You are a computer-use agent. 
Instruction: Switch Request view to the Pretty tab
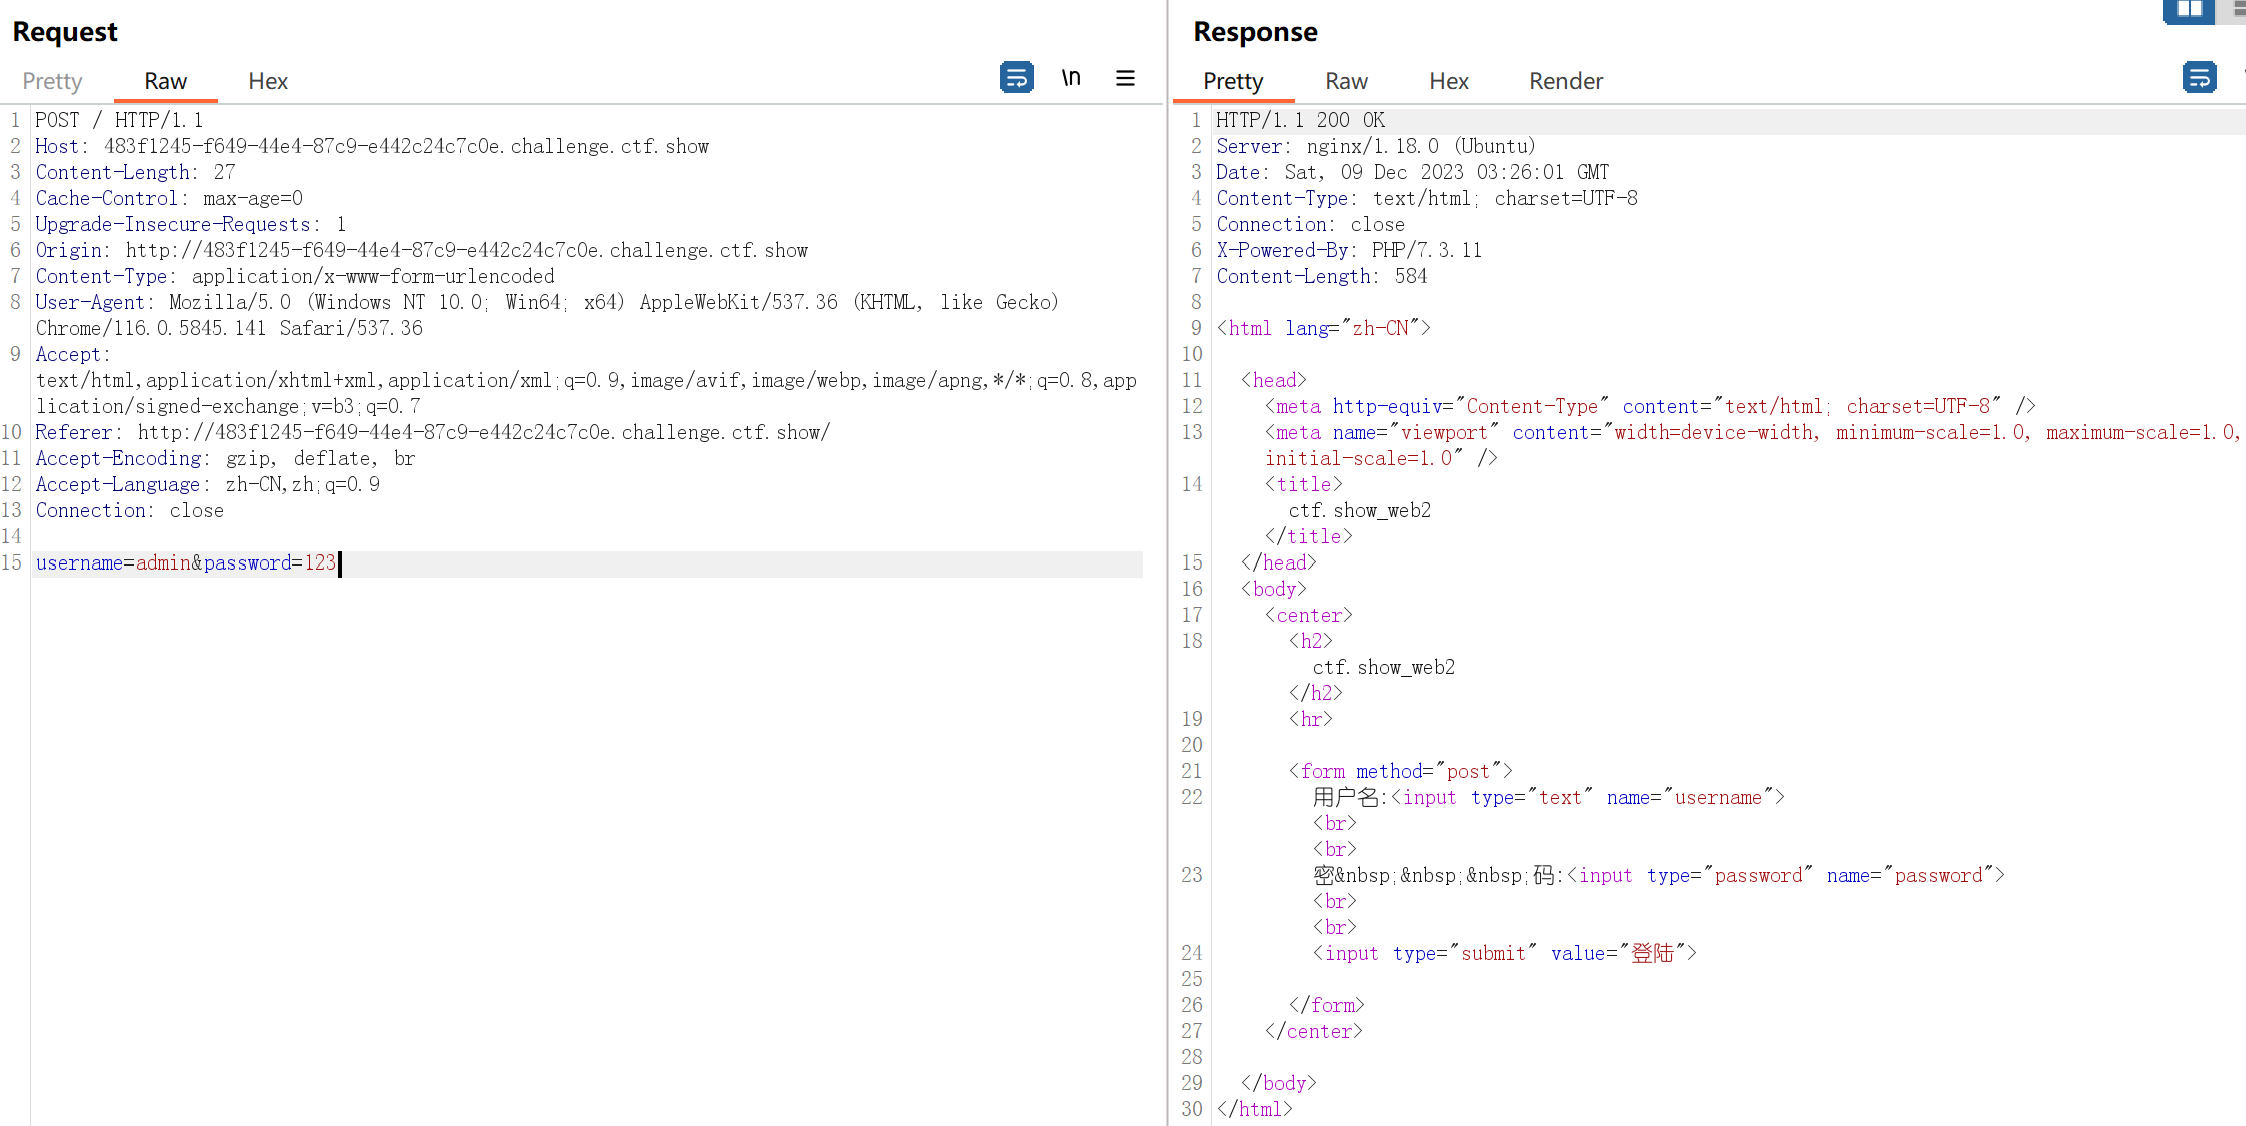pyautogui.click(x=52, y=81)
